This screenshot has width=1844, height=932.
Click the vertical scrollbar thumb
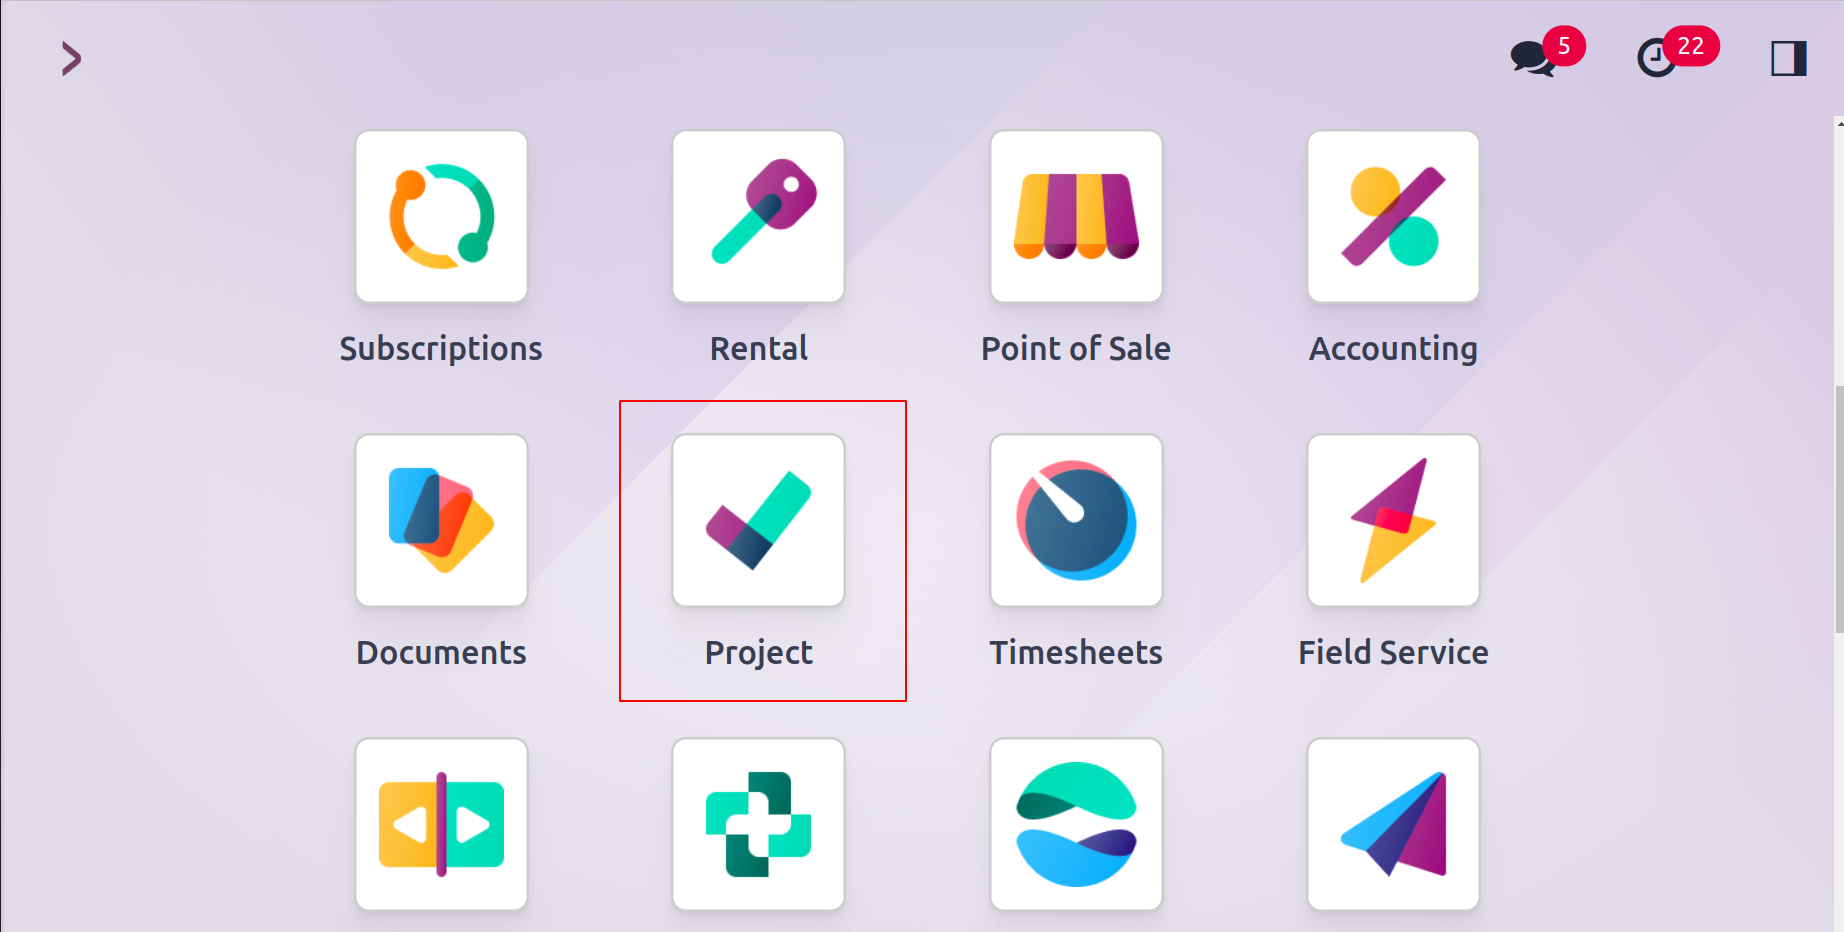1839,509
